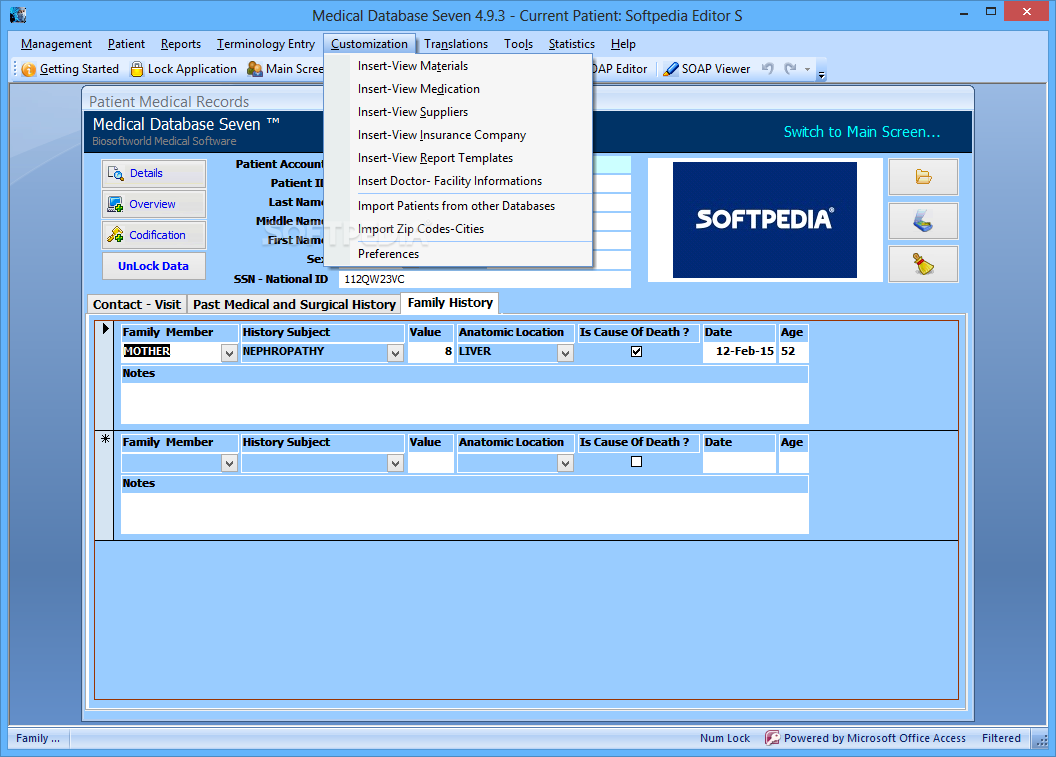Expand History Subject dropdown in new record
Image resolution: width=1056 pixels, height=757 pixels.
[x=395, y=463]
